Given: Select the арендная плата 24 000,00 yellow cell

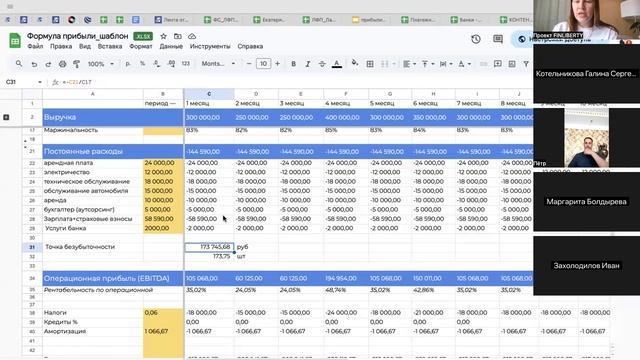Looking at the screenshot, I should pyautogui.click(x=163, y=163).
